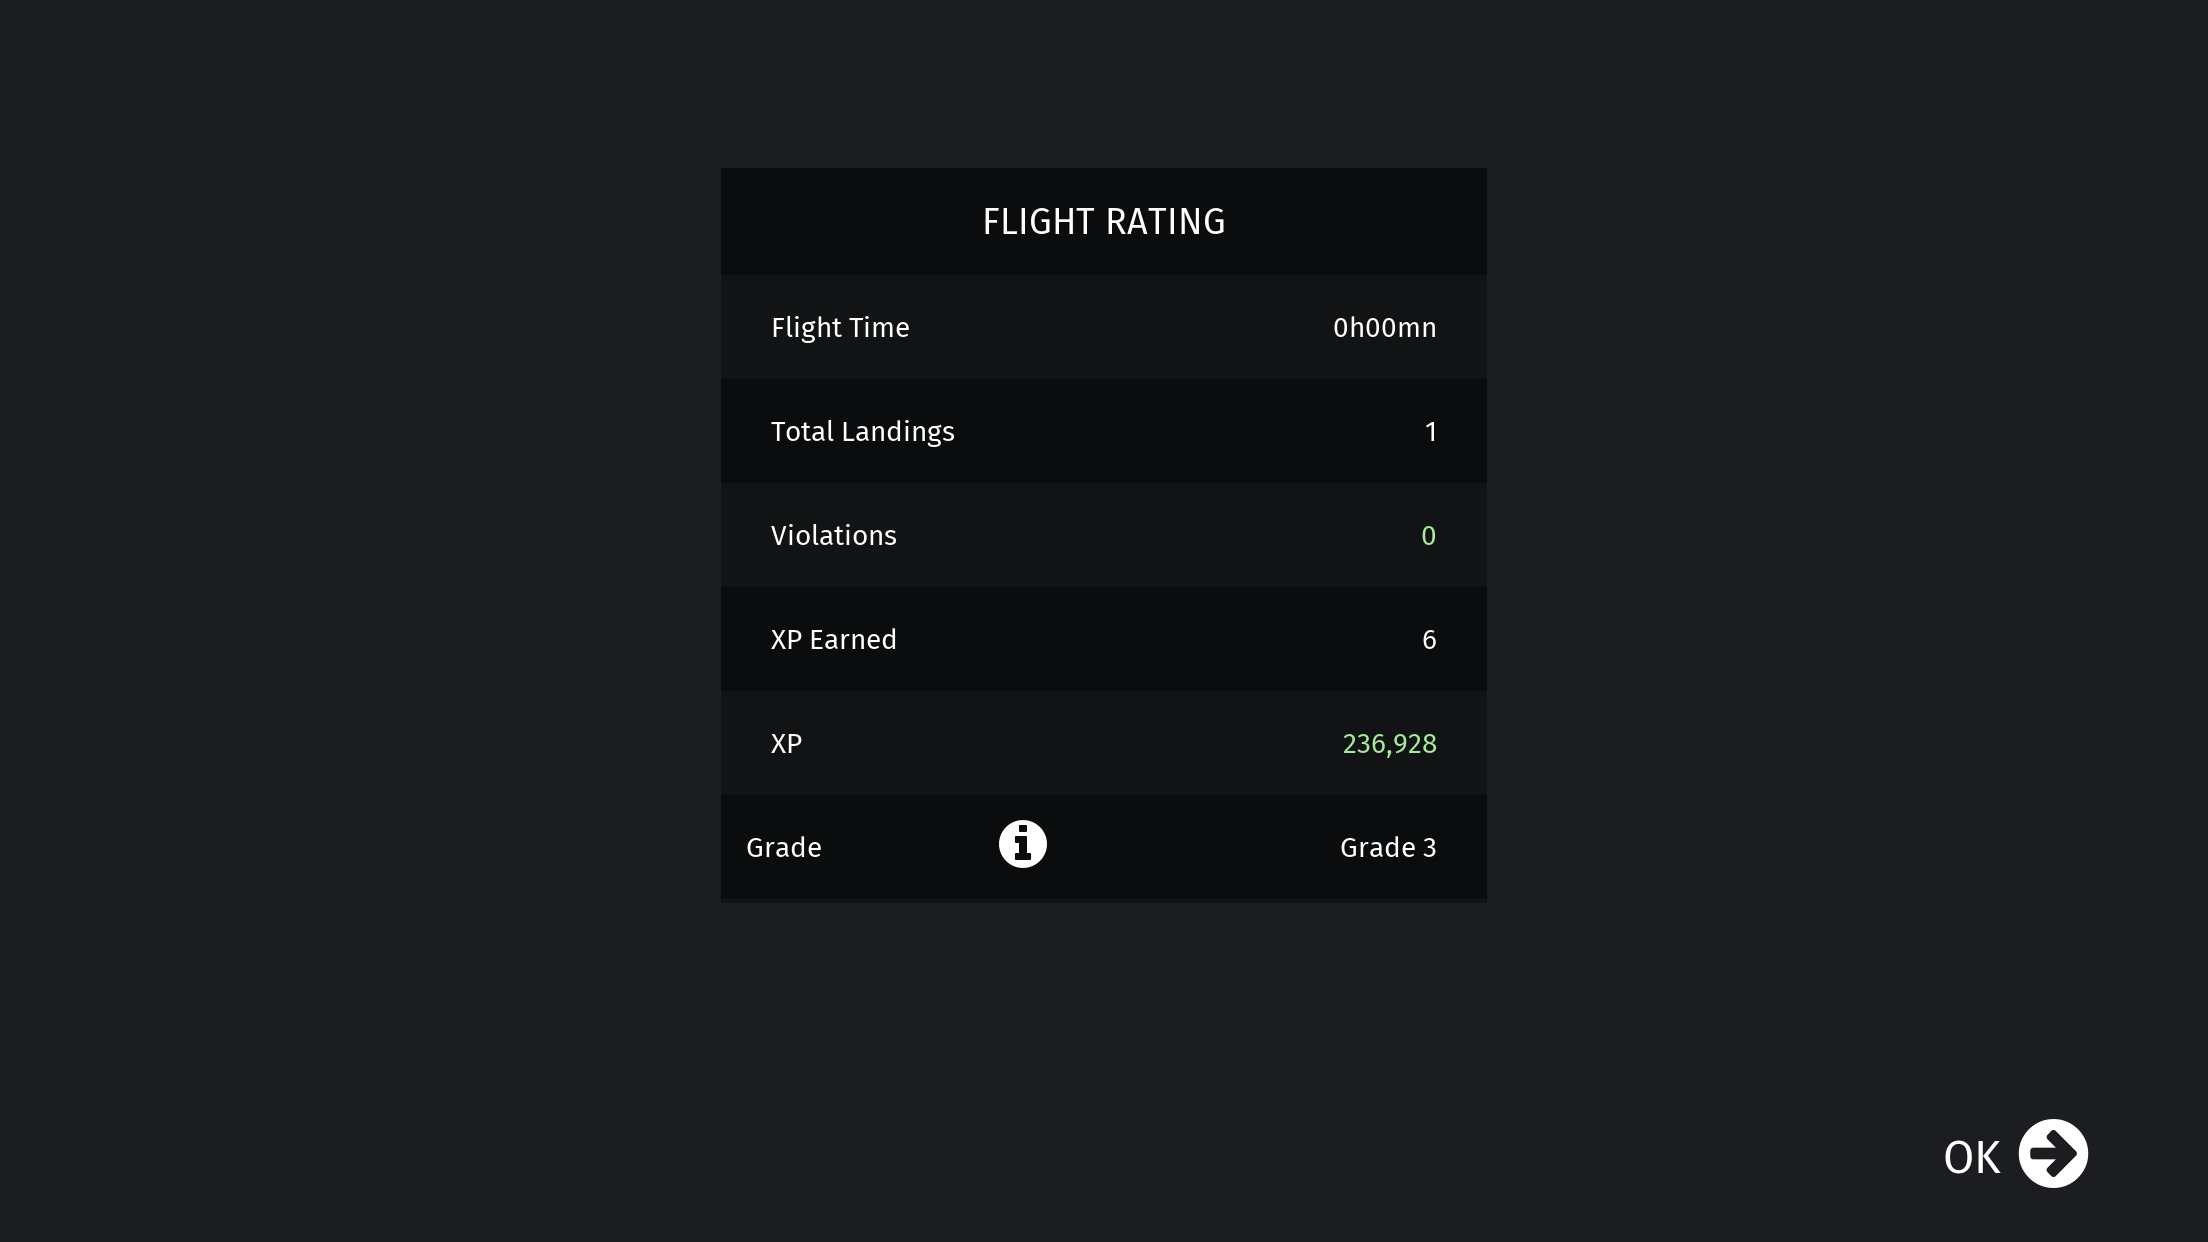
Task: Click the Total Landings value 1
Action: tap(1430, 432)
